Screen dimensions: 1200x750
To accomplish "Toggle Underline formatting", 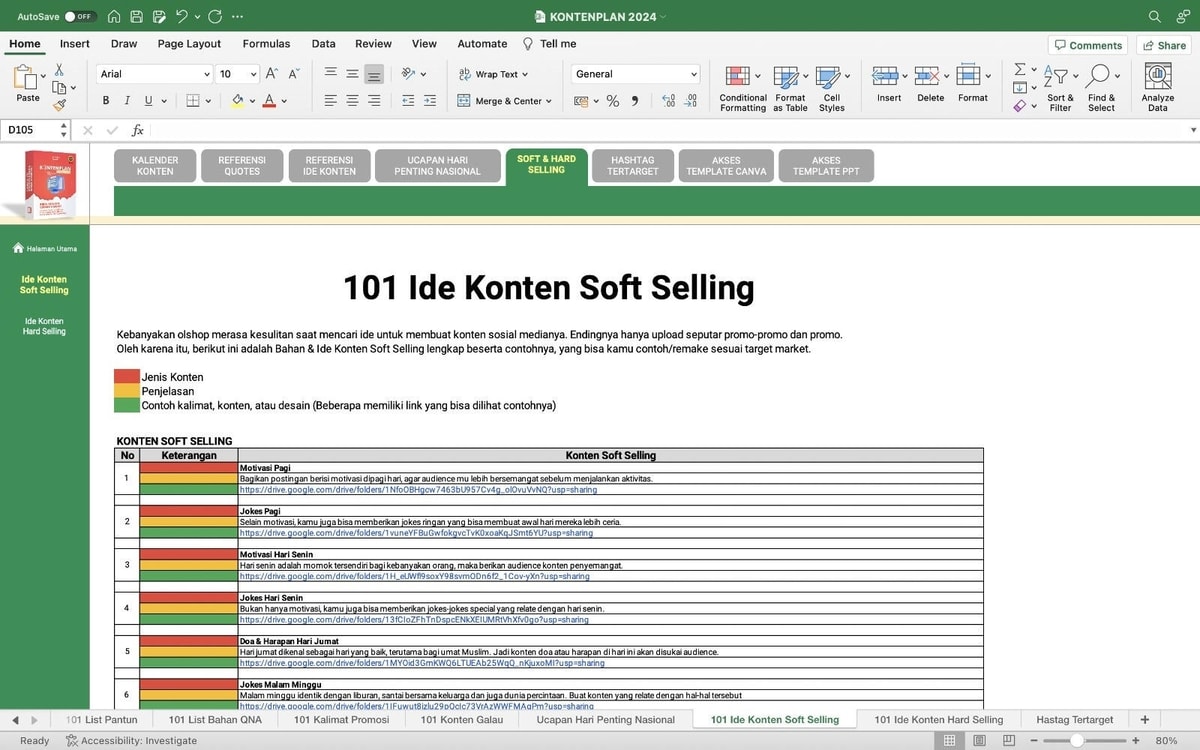I will [x=148, y=101].
